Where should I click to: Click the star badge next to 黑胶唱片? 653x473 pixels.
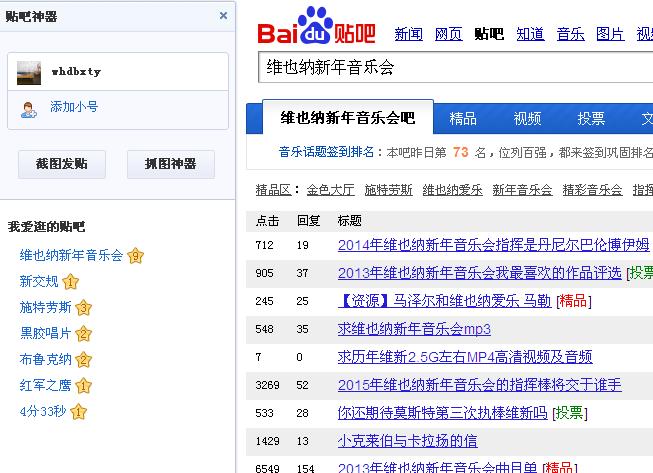[x=84, y=334]
